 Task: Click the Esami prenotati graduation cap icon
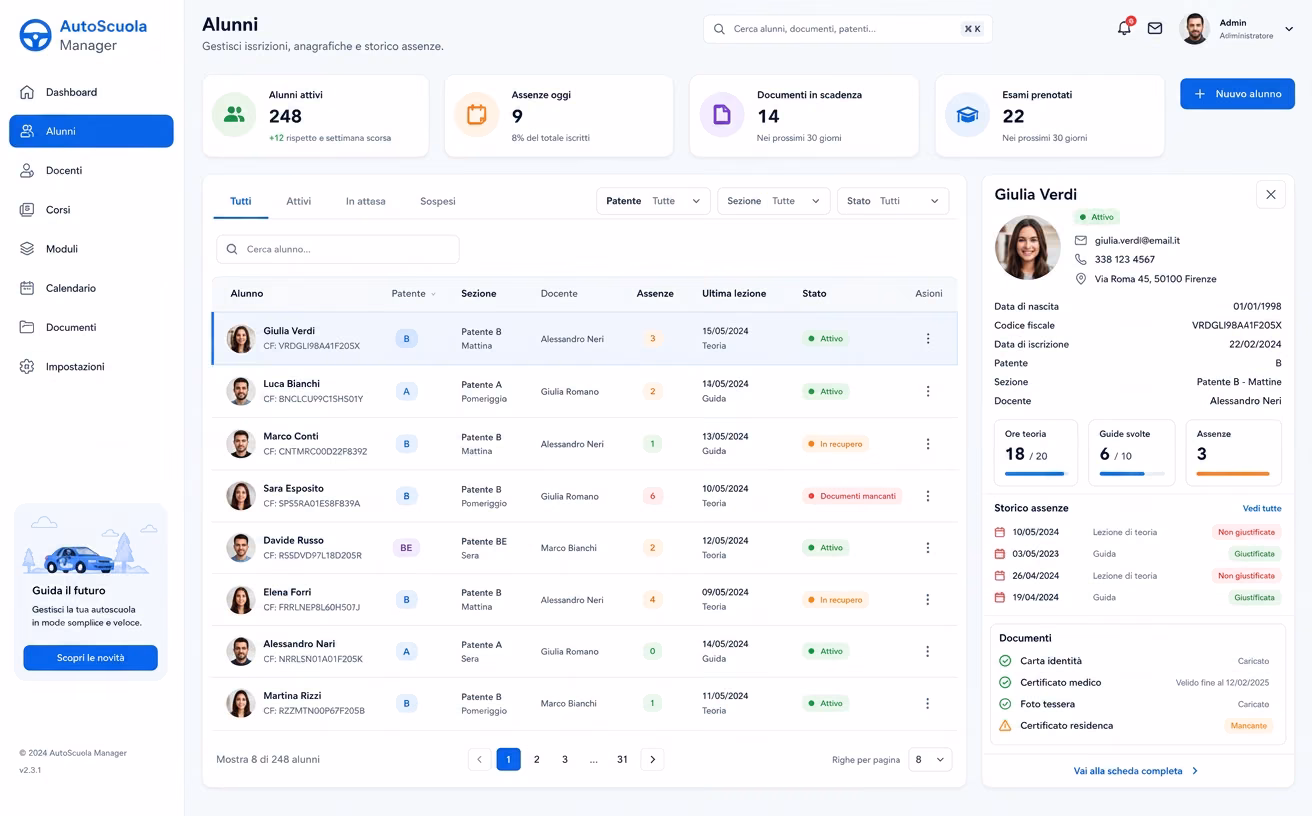tap(967, 115)
